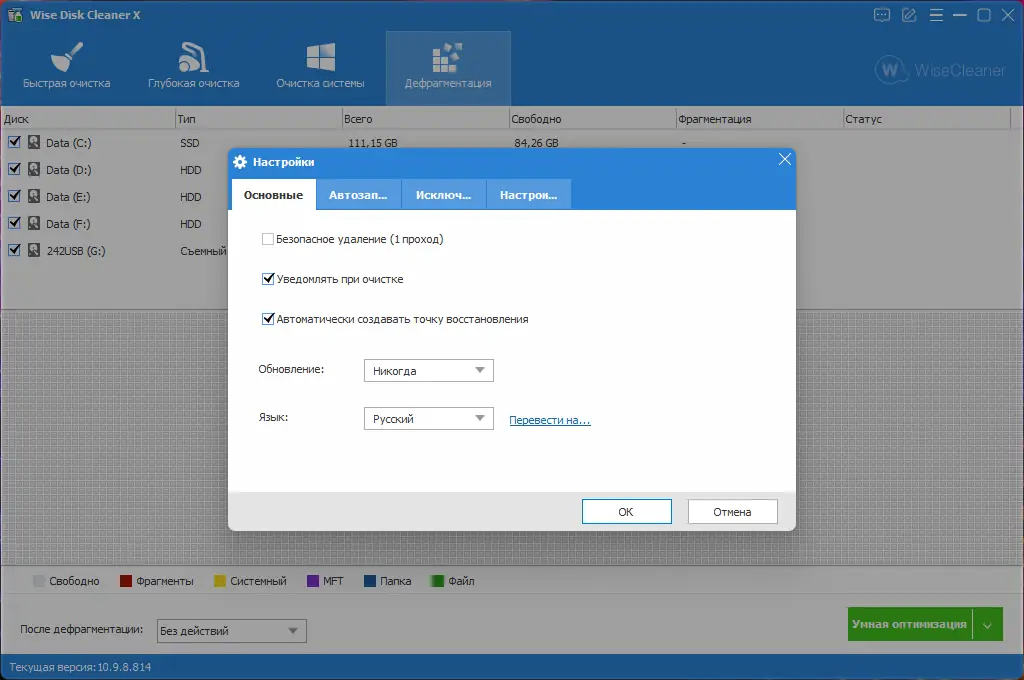Screen dimensions: 1024x680
Task: Enable Безопасное удаление (1 проход) checkbox
Action: click(x=268, y=239)
